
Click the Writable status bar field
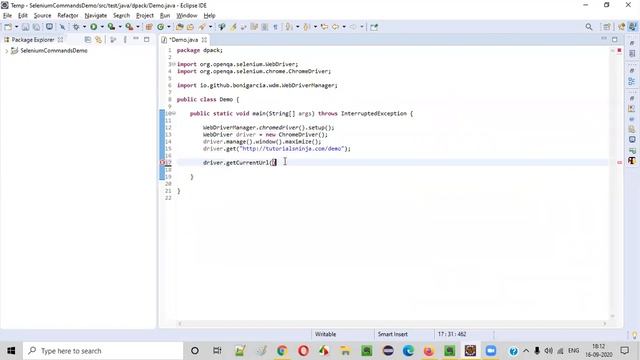(x=326, y=334)
